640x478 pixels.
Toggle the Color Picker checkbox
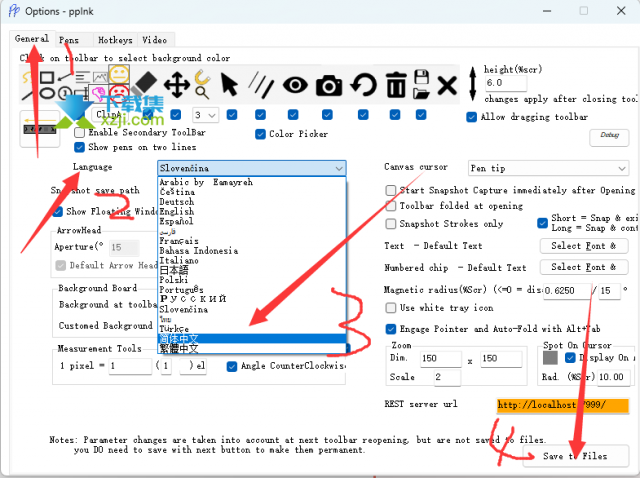[x=260, y=134]
